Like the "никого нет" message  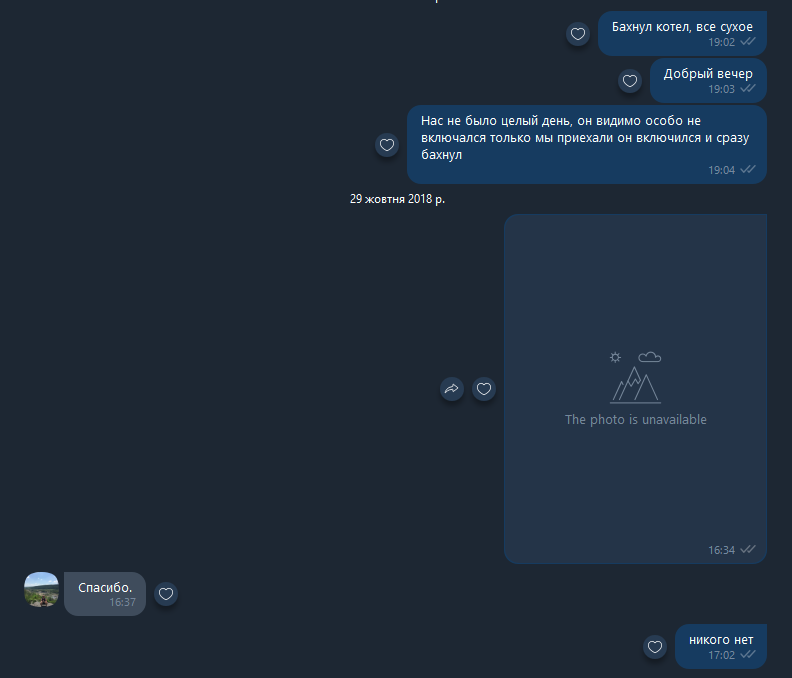pyautogui.click(x=655, y=647)
